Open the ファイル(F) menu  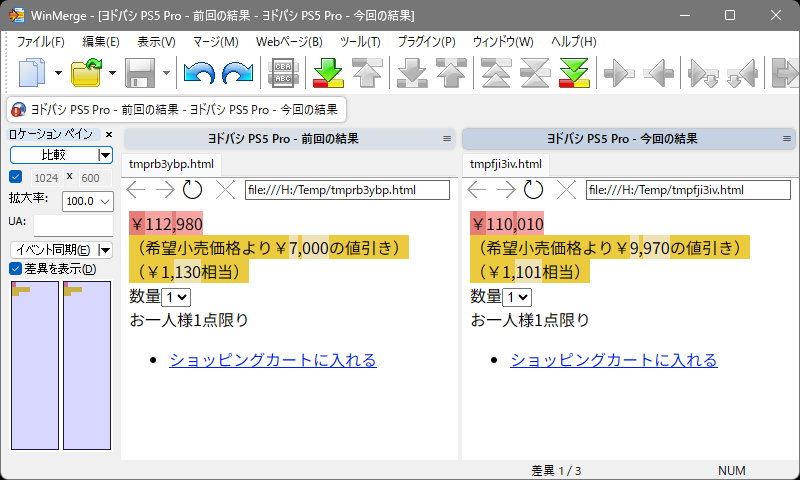coord(41,42)
